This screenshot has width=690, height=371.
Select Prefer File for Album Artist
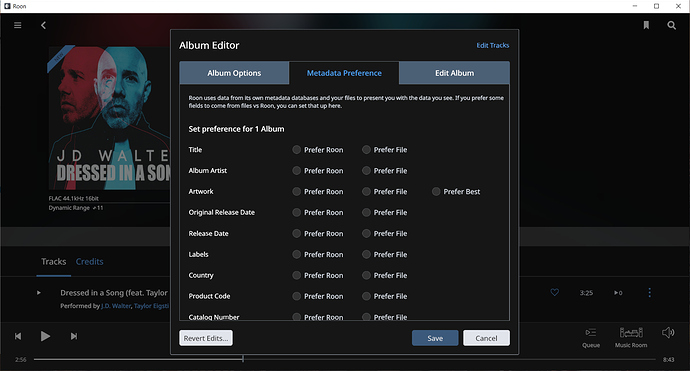tap(366, 170)
